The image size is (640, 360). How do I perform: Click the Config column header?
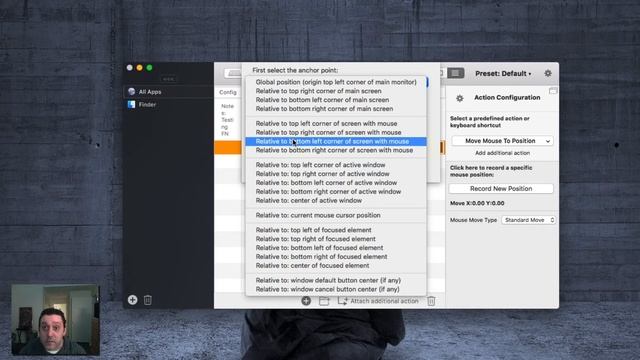pos(228,92)
